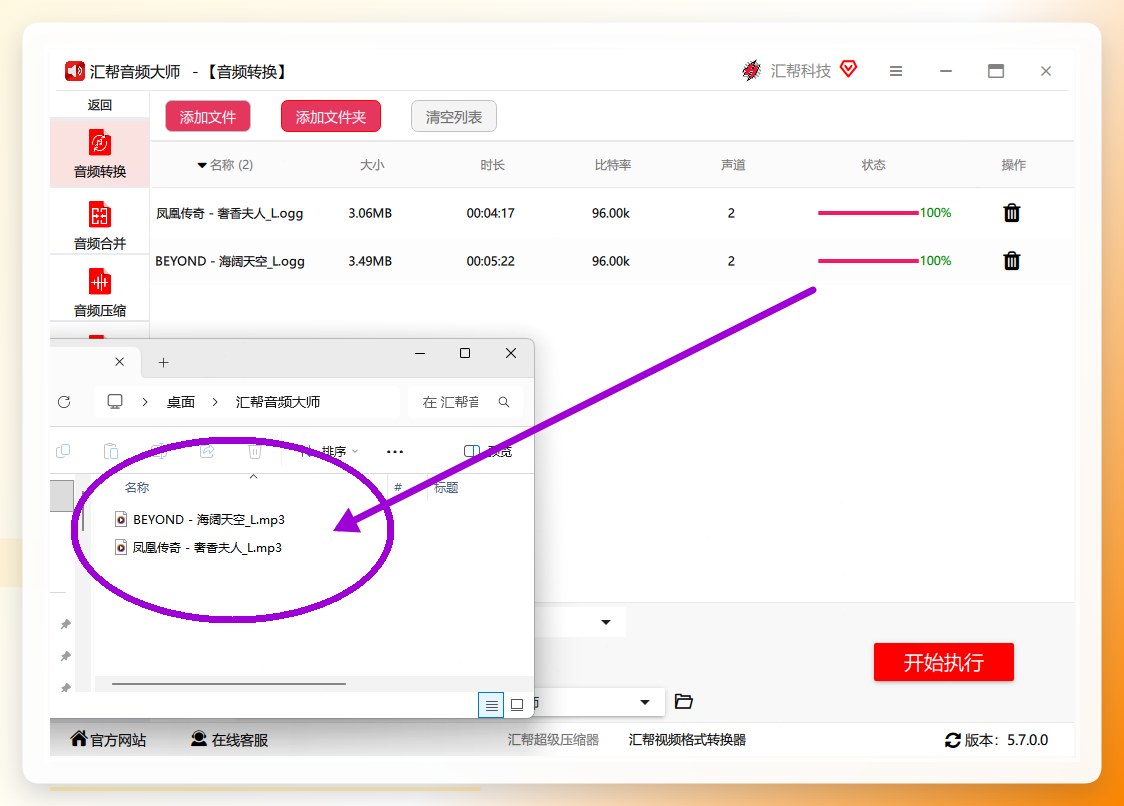The height and width of the screenshot is (806, 1124).
Task: Click the 清空列表 button
Action: (x=454, y=116)
